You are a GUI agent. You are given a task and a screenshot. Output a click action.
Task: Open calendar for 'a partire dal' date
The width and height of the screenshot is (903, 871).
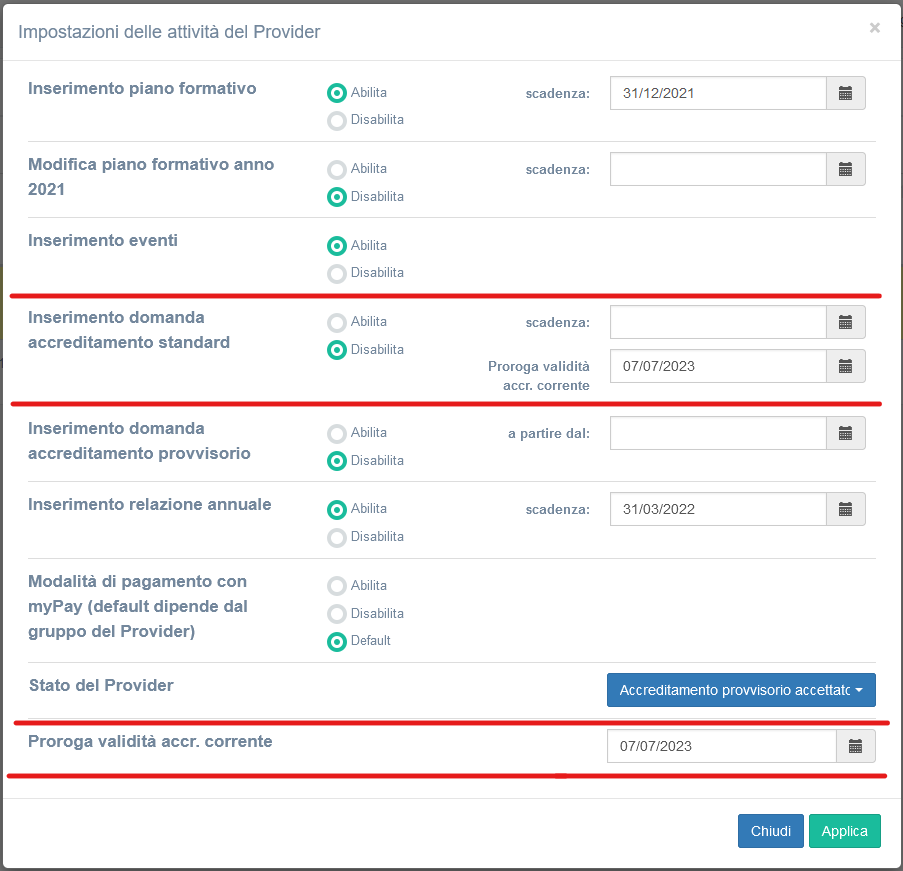pos(845,433)
